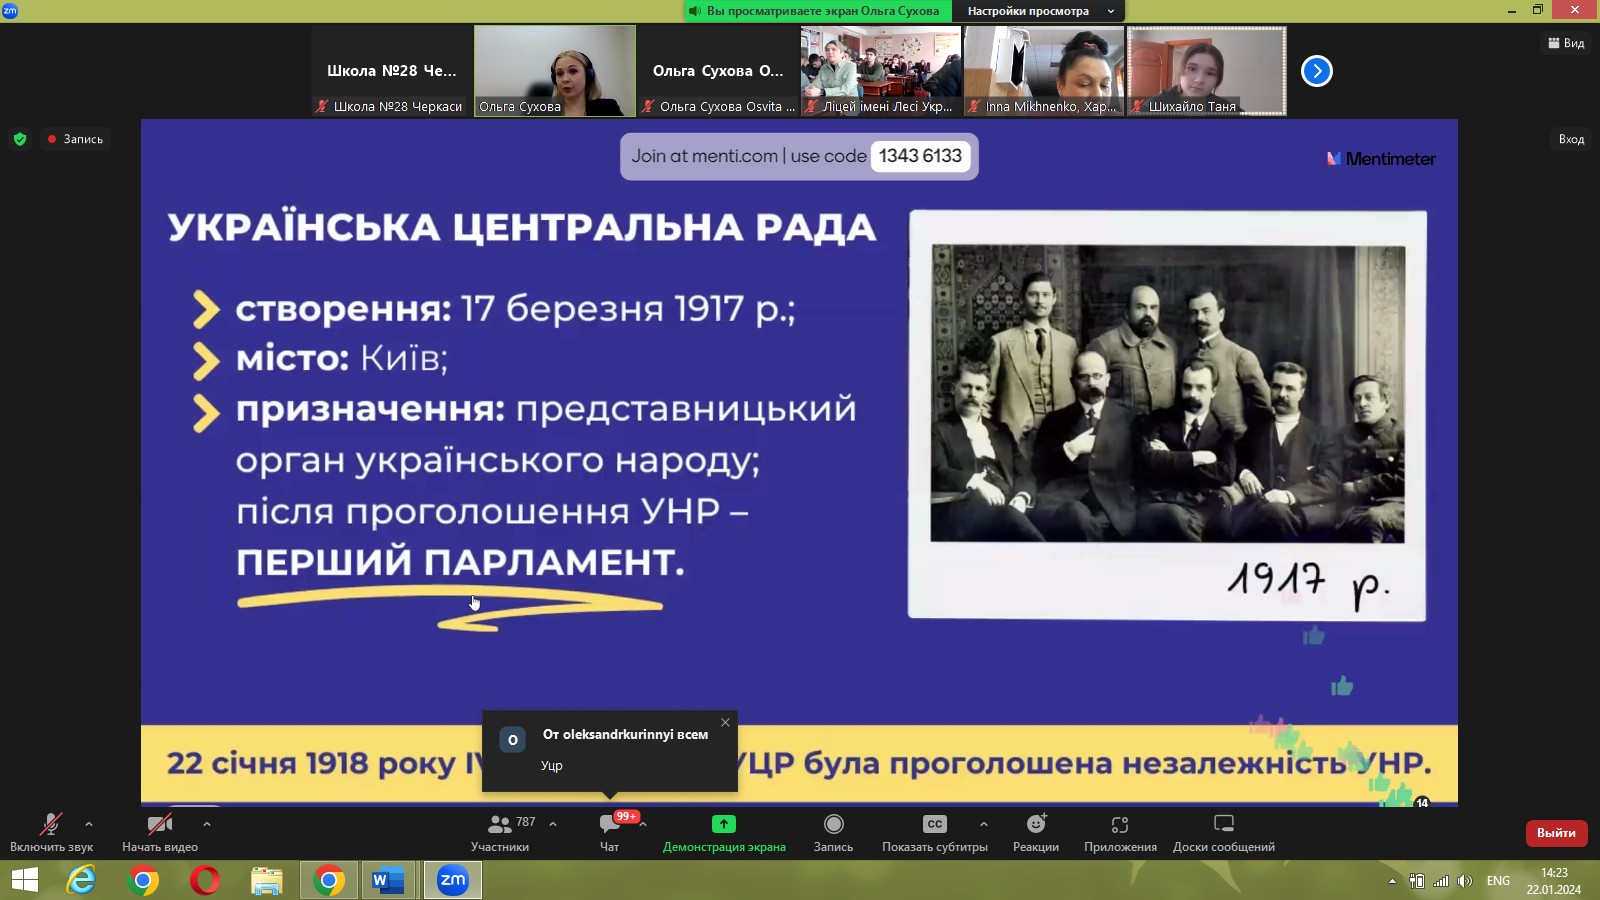1600x900 pixels.
Task: Open the View Options dropdown at top
Action: point(1038,11)
